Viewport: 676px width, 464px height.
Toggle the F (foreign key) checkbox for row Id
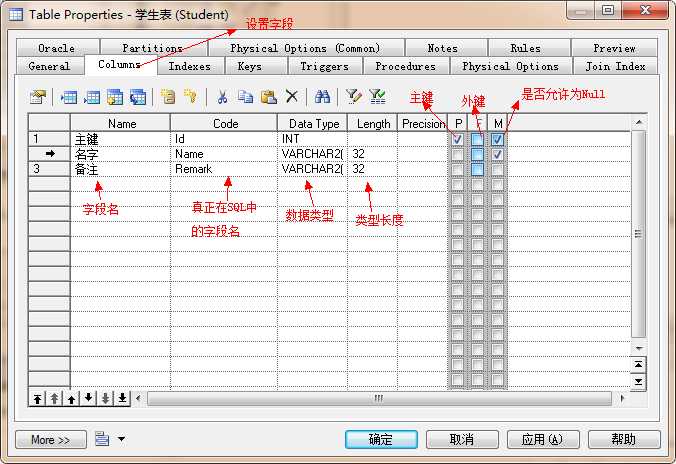tap(477, 139)
